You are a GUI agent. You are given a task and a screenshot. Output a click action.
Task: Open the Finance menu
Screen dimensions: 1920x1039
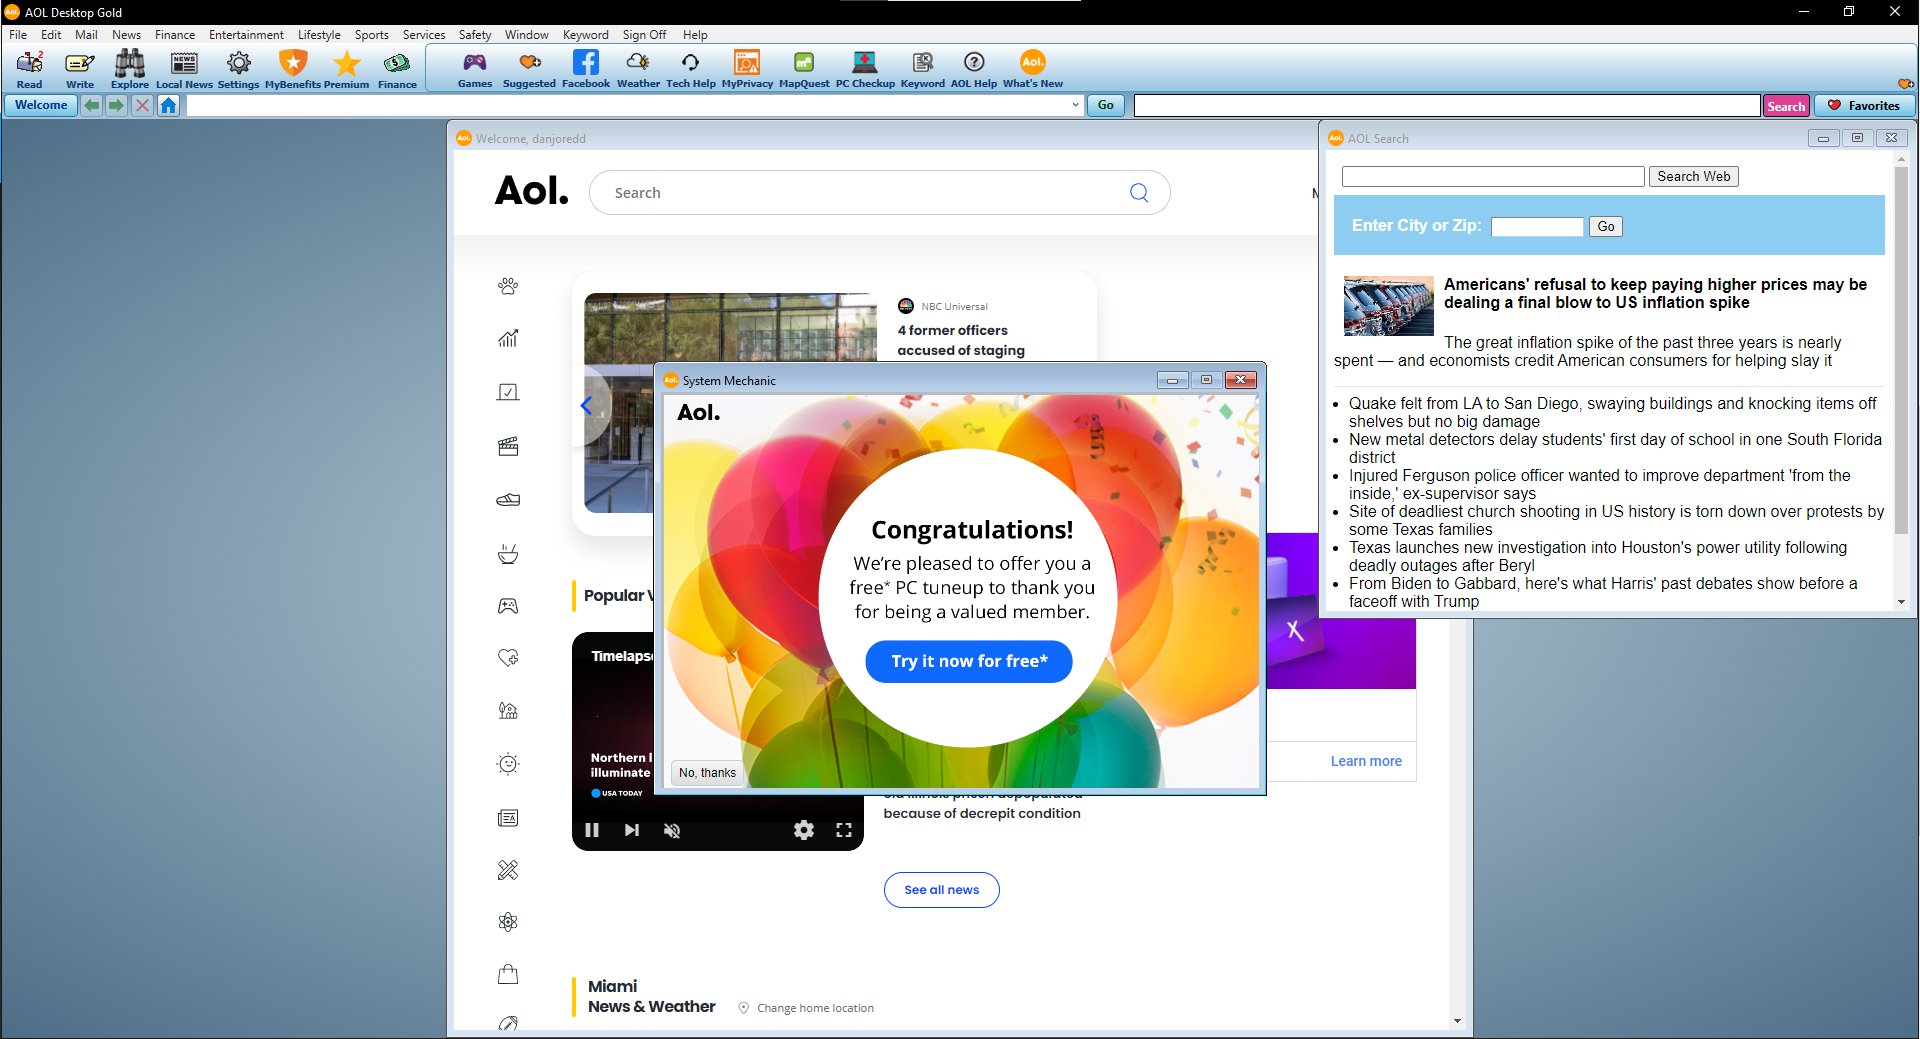coord(174,35)
